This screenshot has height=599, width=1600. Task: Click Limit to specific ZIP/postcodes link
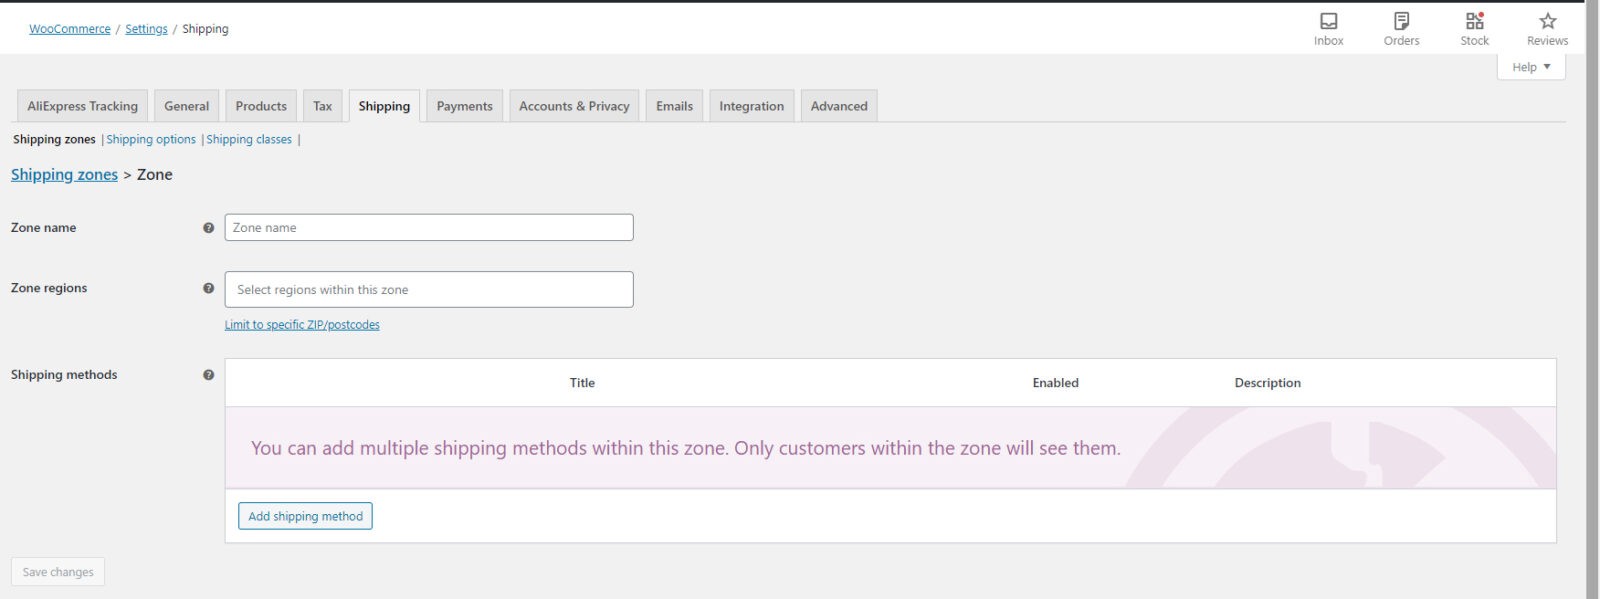[302, 325]
